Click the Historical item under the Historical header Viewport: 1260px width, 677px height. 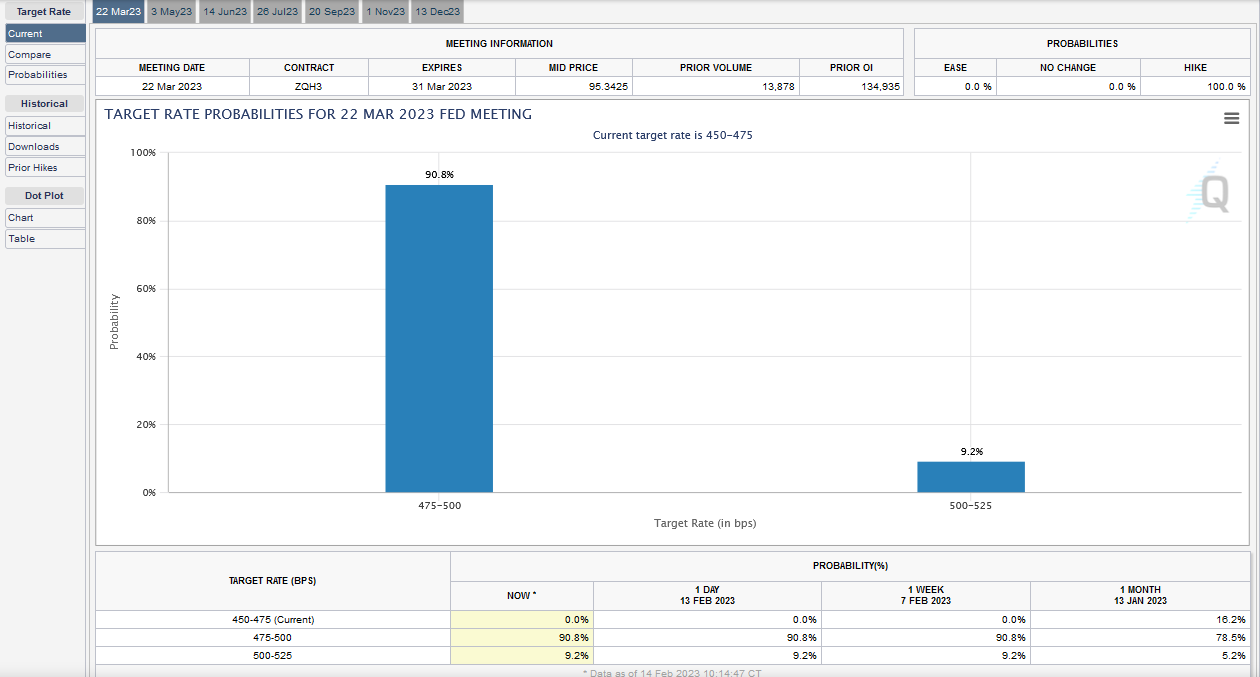pyautogui.click(x=45, y=126)
